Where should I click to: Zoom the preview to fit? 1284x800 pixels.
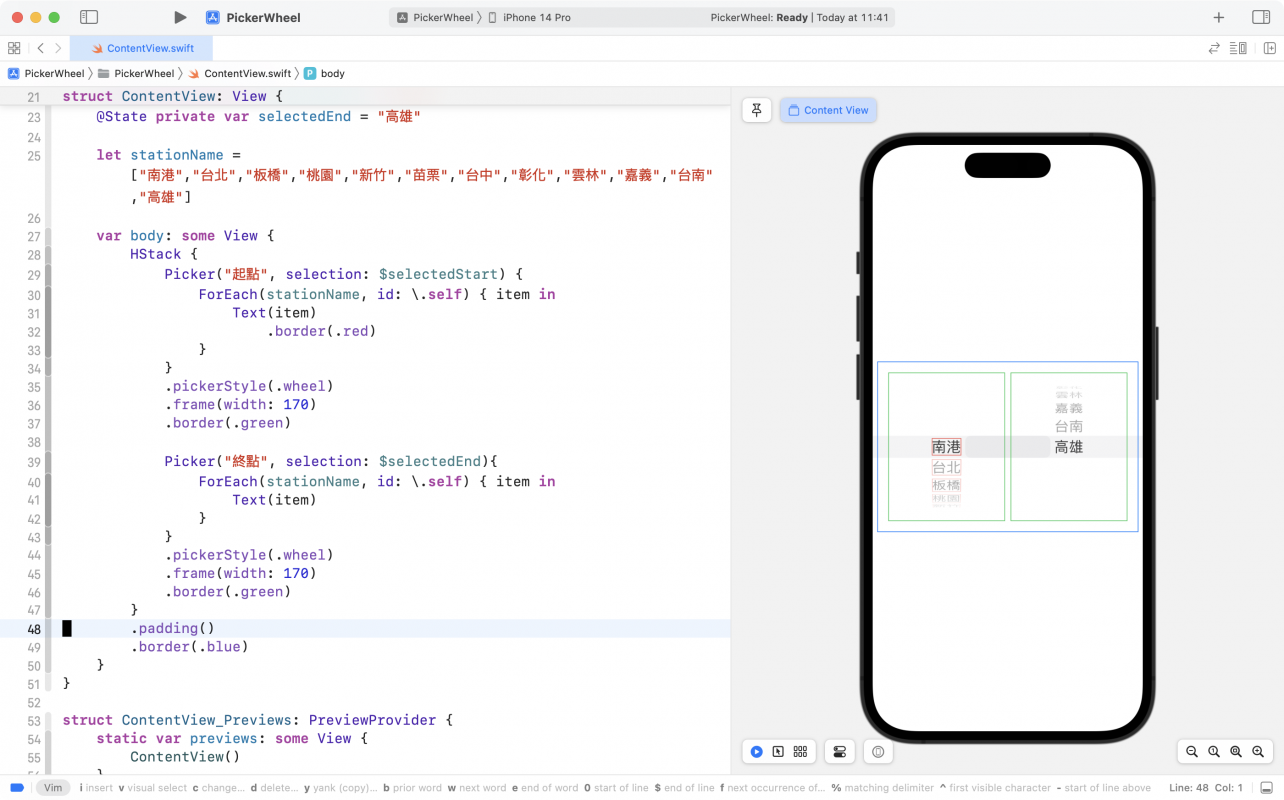point(1236,752)
